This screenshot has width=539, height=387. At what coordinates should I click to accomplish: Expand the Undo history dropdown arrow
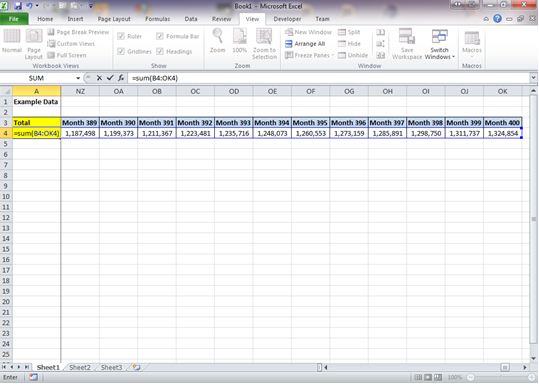click(x=37, y=6)
